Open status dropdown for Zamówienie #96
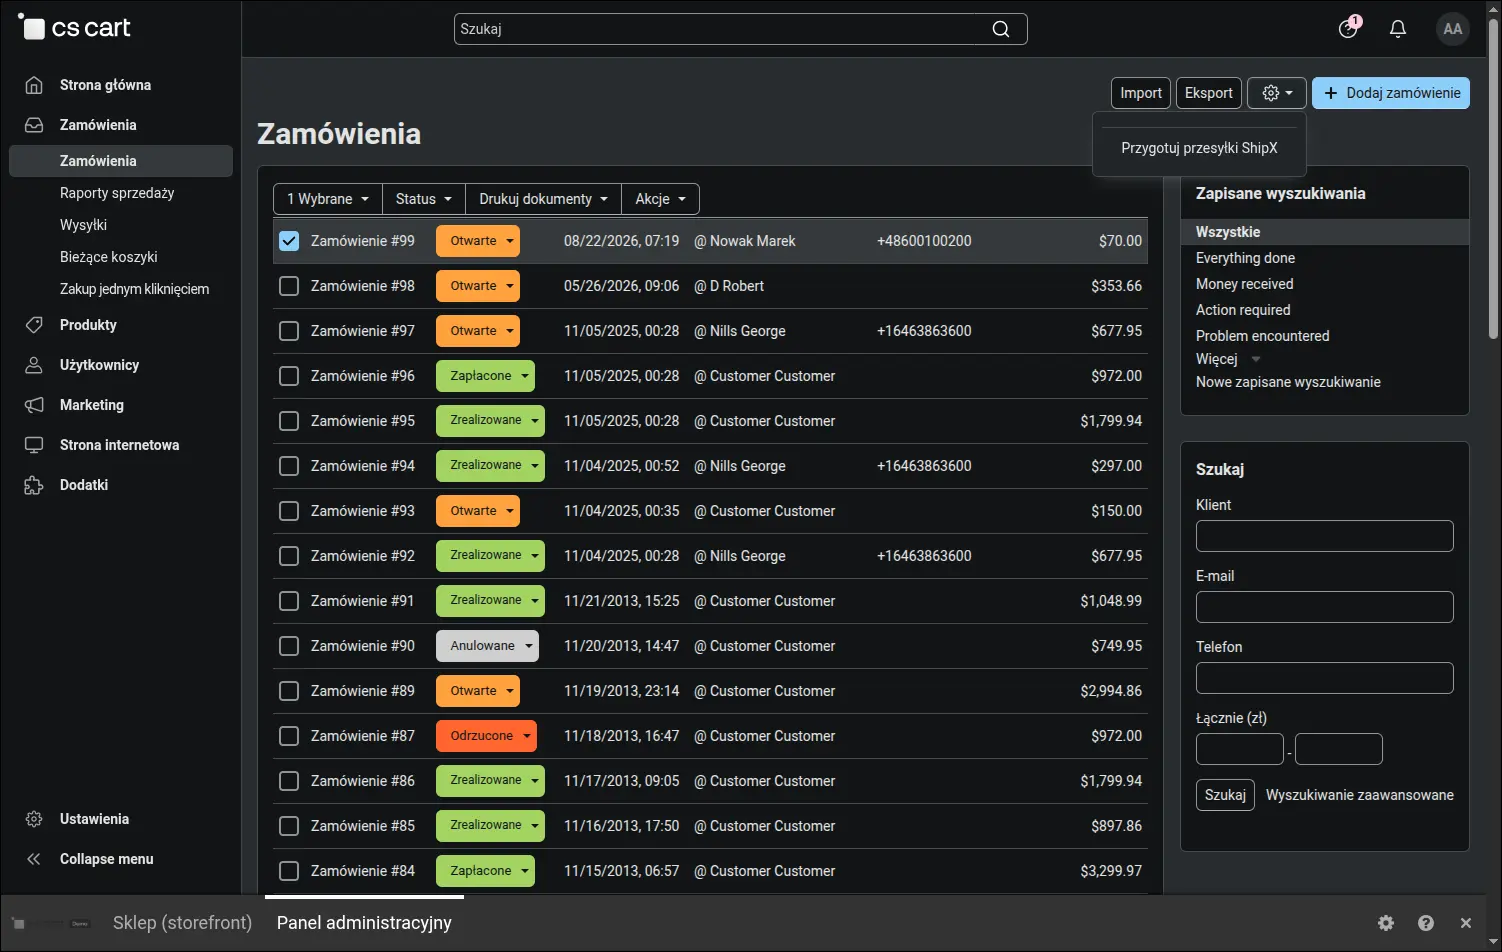 [x=485, y=376]
